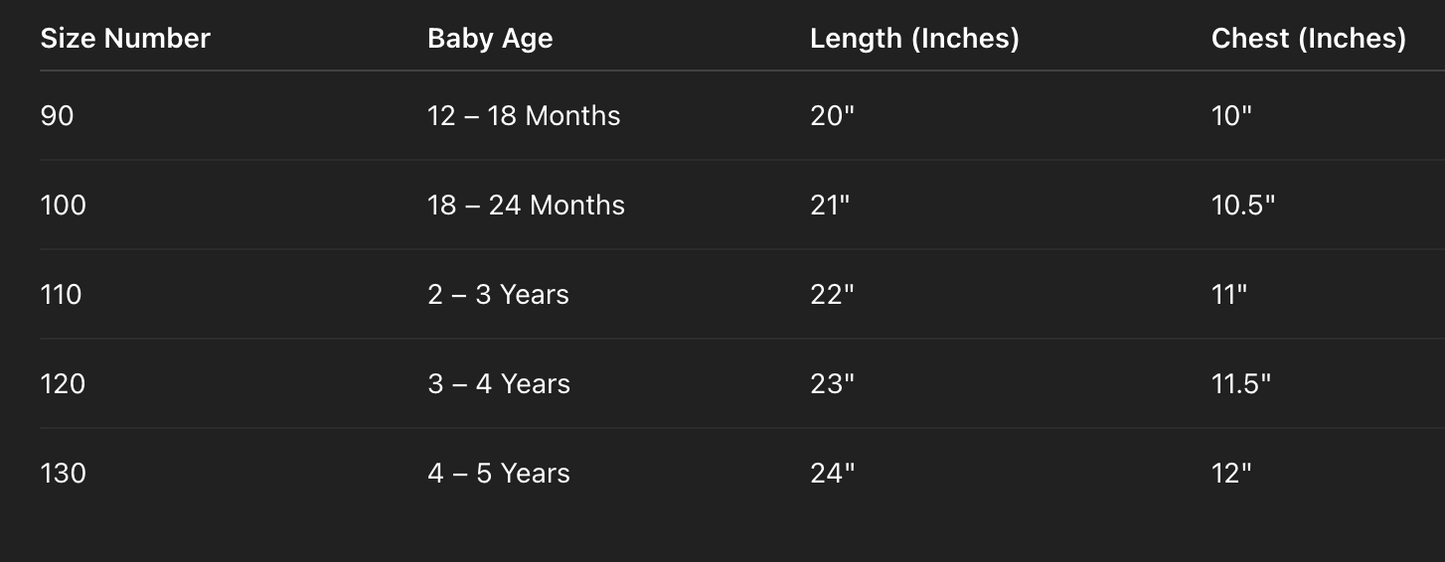Select the size 120 cell
Image resolution: width=1445 pixels, height=562 pixels.
[x=63, y=384]
